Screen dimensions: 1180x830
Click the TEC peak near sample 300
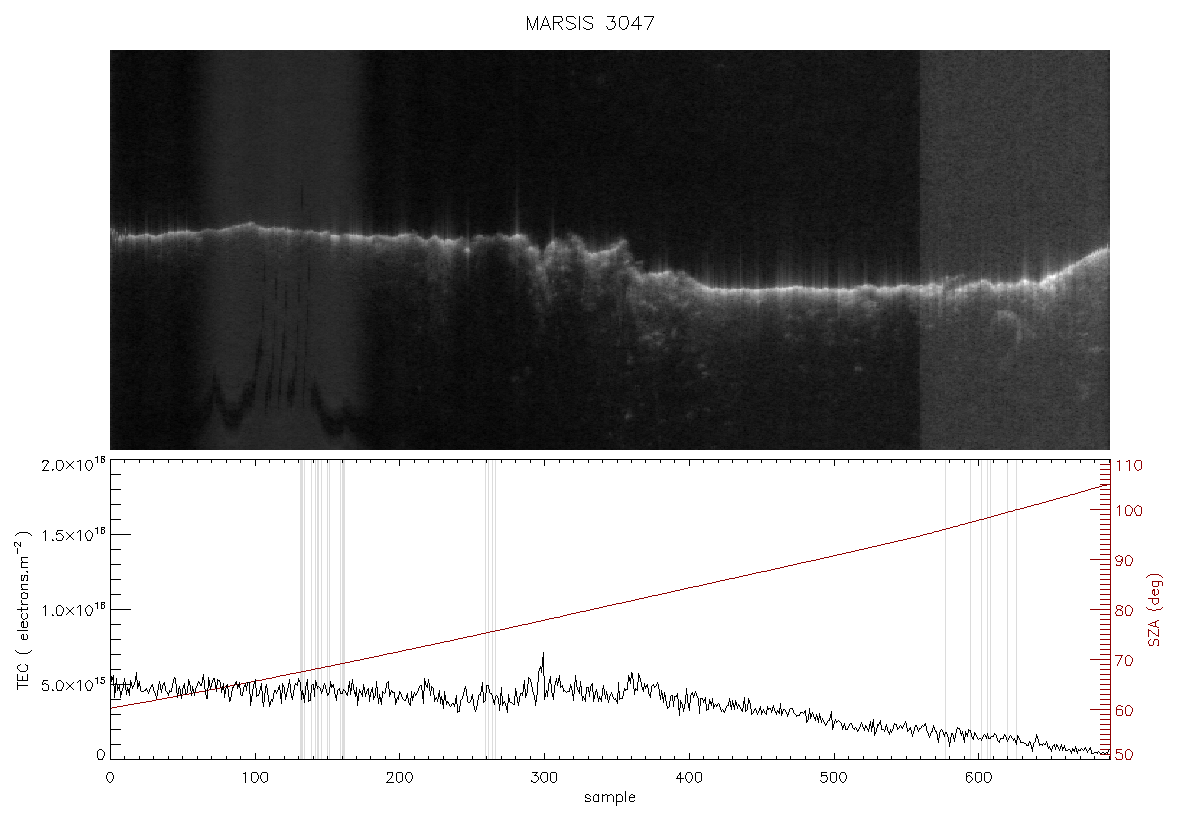[x=543, y=655]
